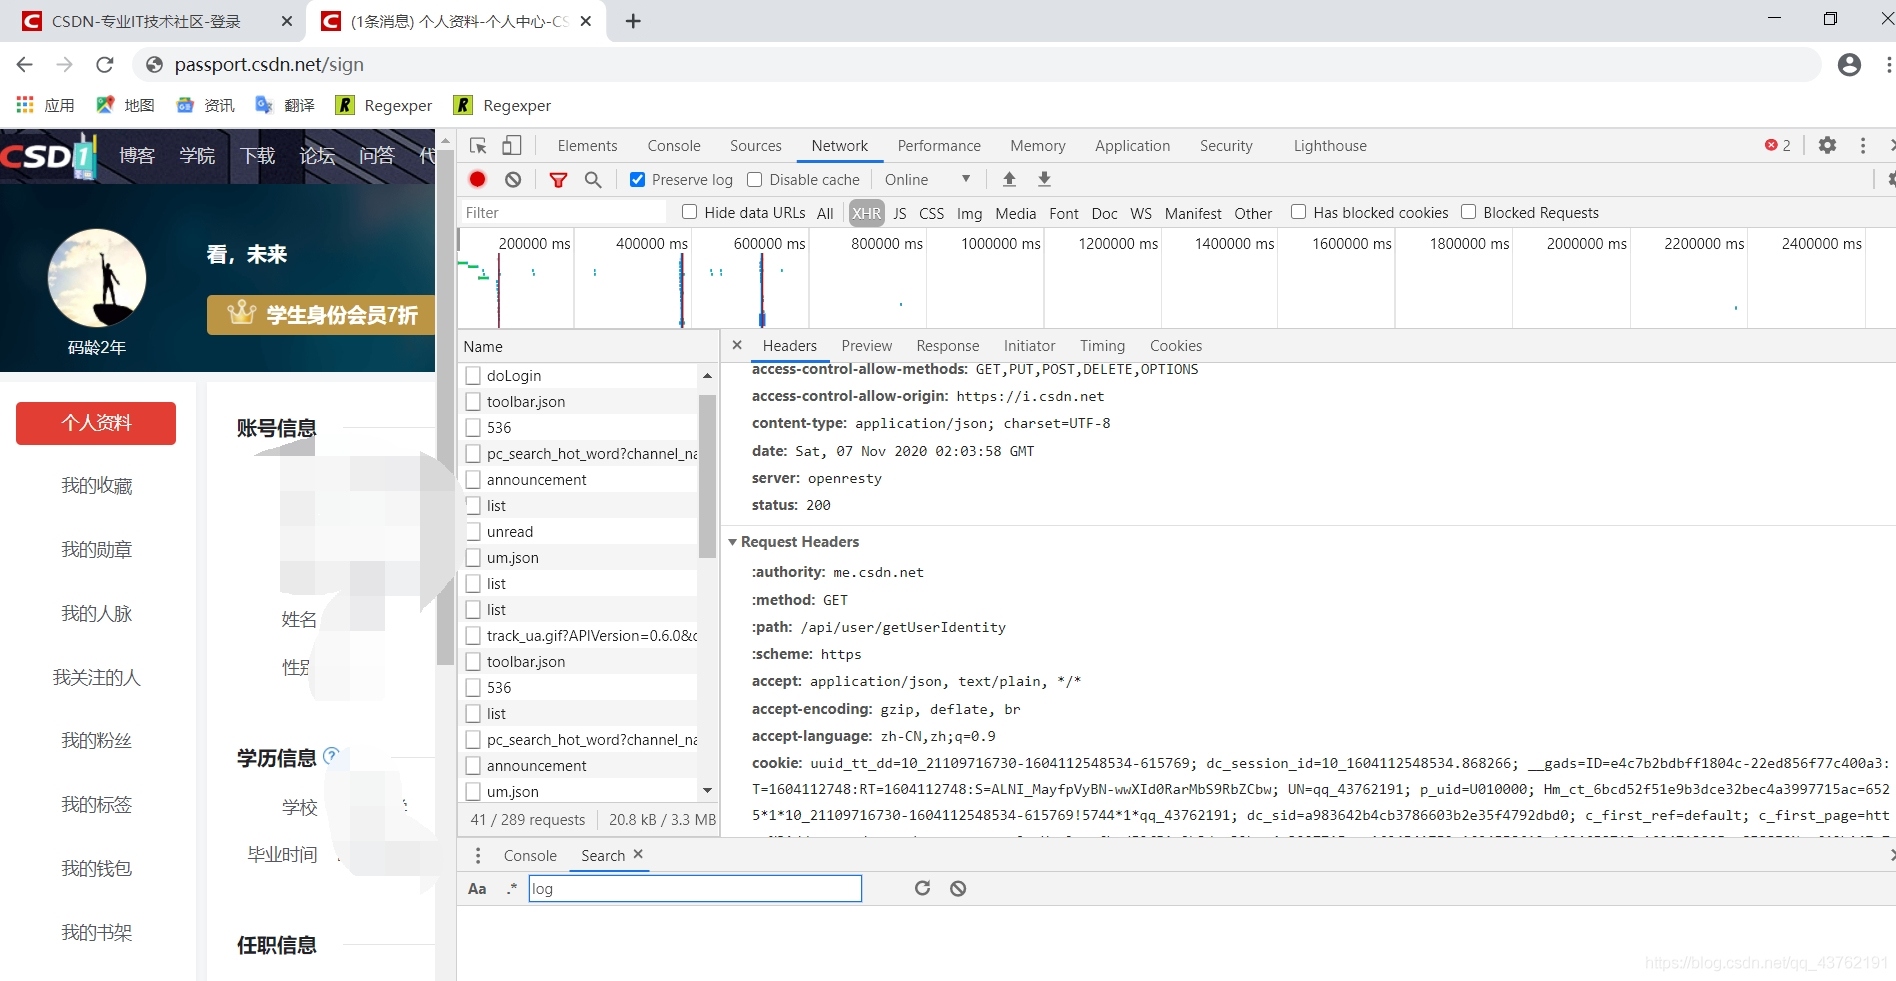Open the Lighthouse panel
1896x981 pixels.
point(1330,145)
